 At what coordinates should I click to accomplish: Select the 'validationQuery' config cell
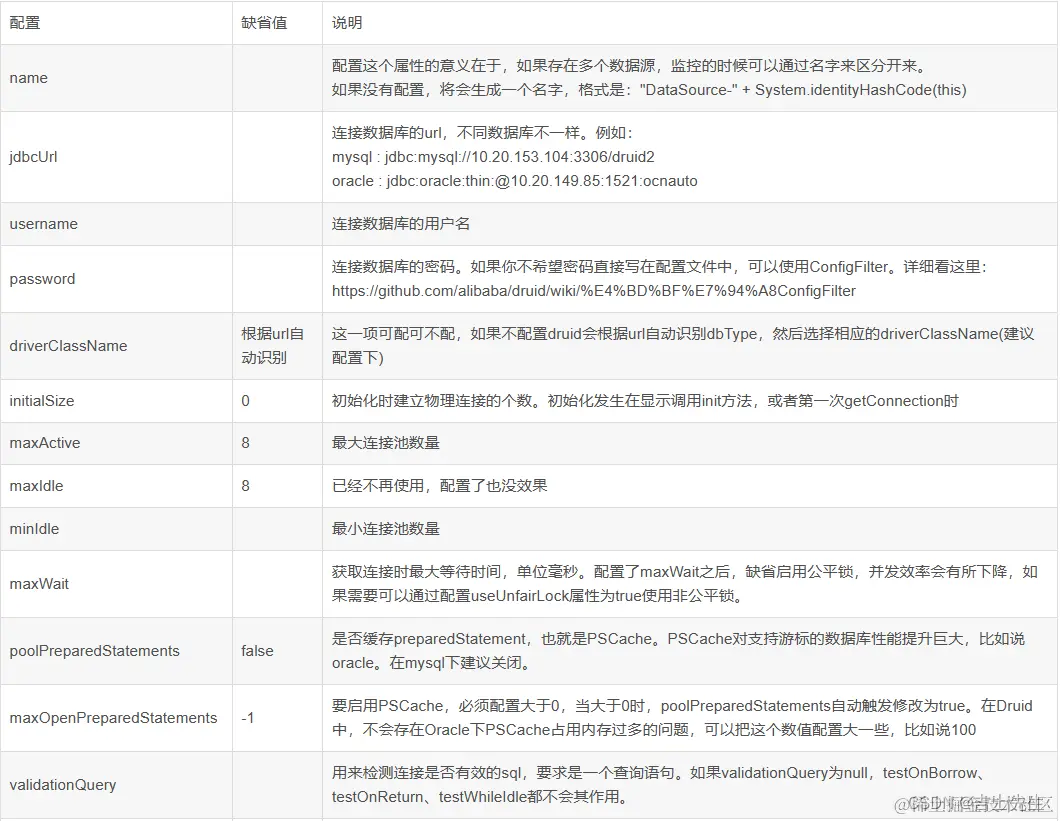[116, 784]
